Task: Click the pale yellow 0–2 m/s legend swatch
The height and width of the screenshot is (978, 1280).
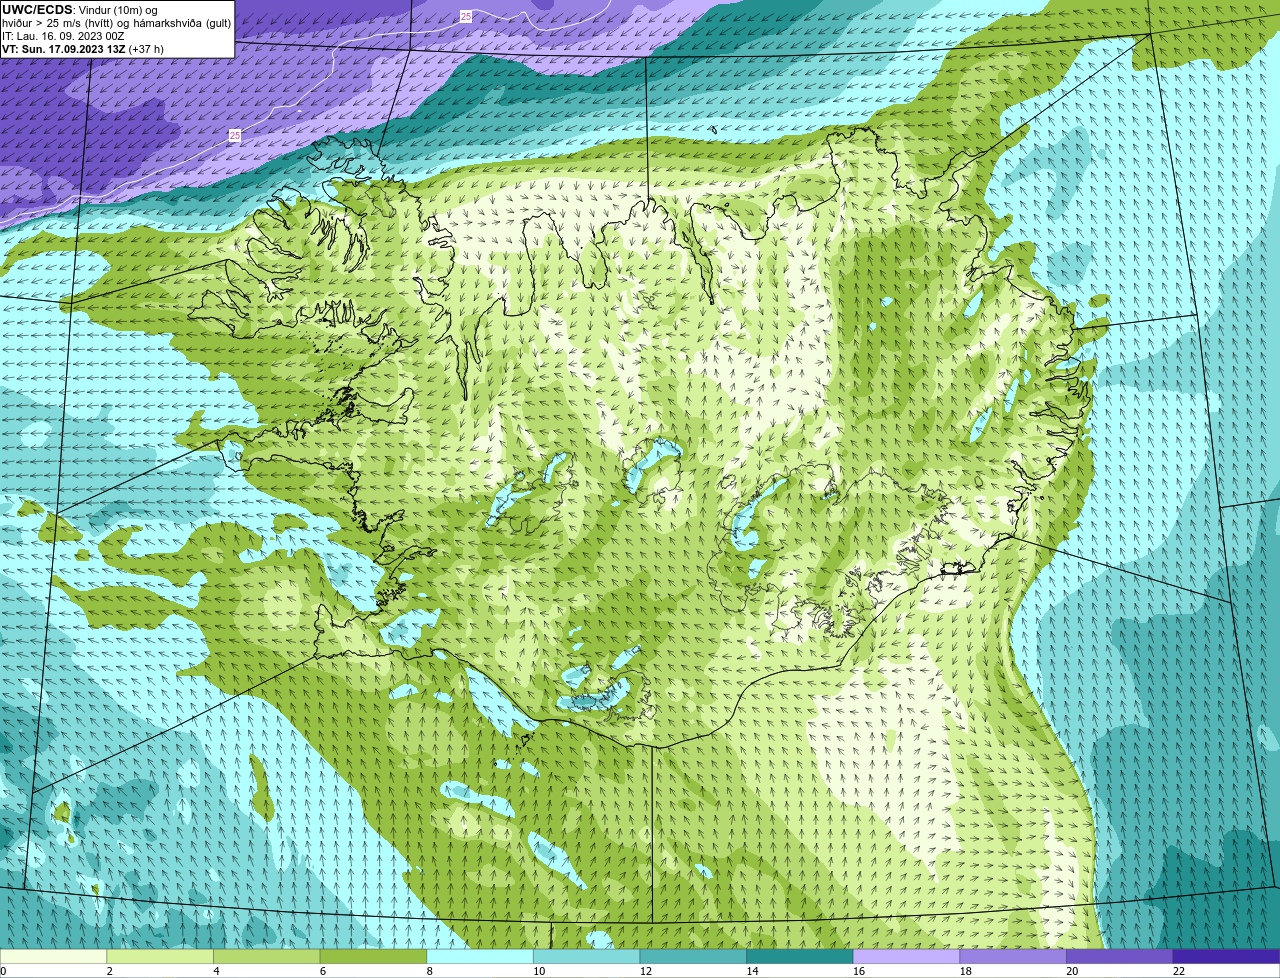Action: coord(53,957)
